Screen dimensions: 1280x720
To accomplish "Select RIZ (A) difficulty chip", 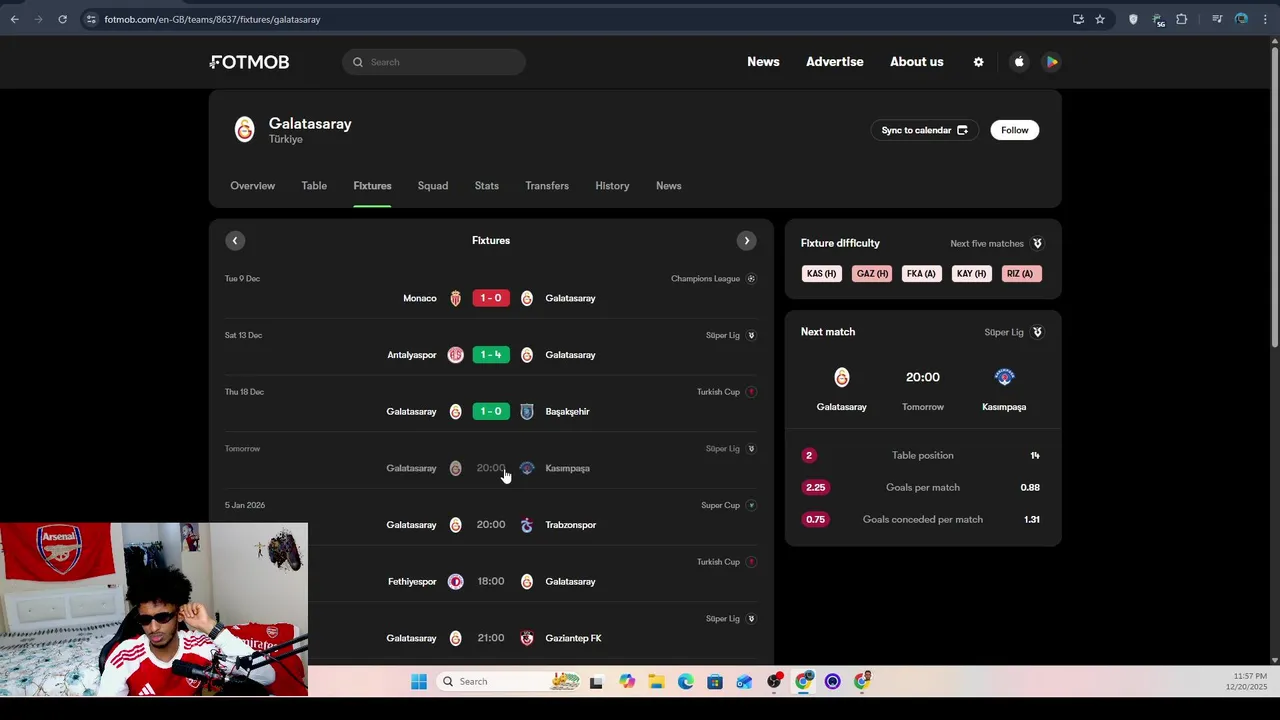I will click(x=1020, y=274).
